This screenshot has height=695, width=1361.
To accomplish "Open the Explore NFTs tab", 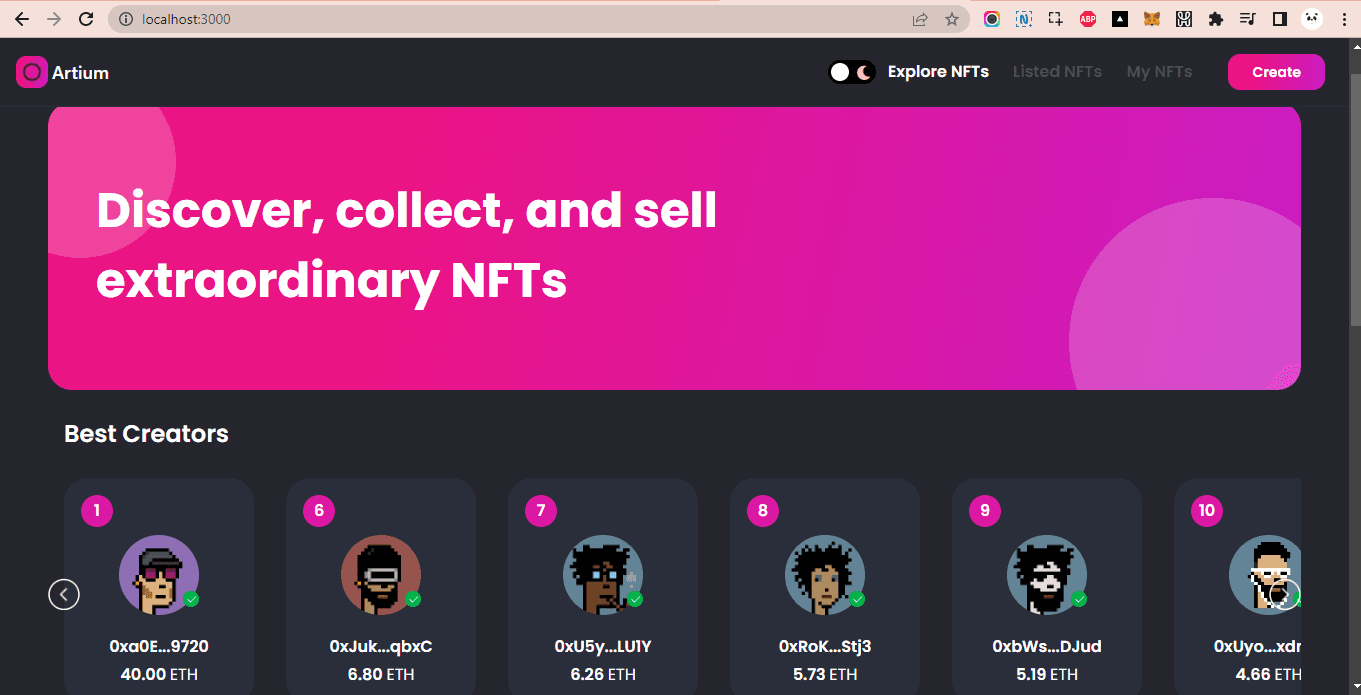I will click(x=938, y=72).
